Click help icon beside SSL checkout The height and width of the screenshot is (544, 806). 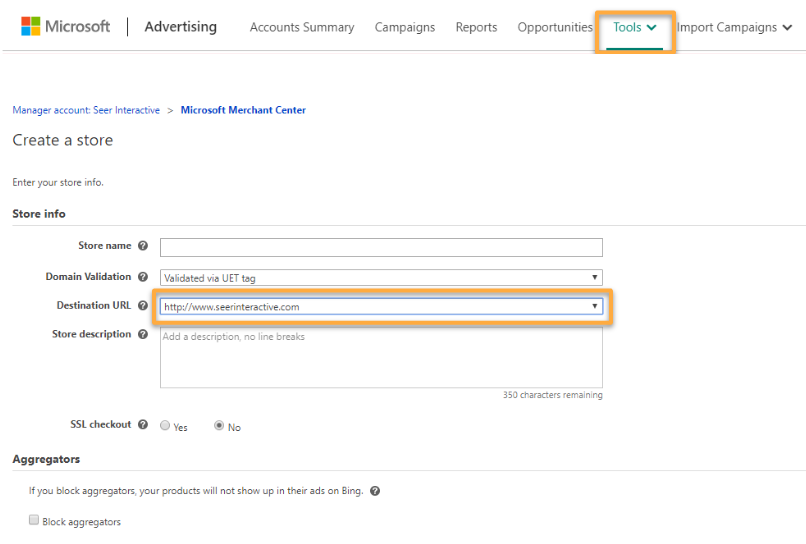click(143, 425)
